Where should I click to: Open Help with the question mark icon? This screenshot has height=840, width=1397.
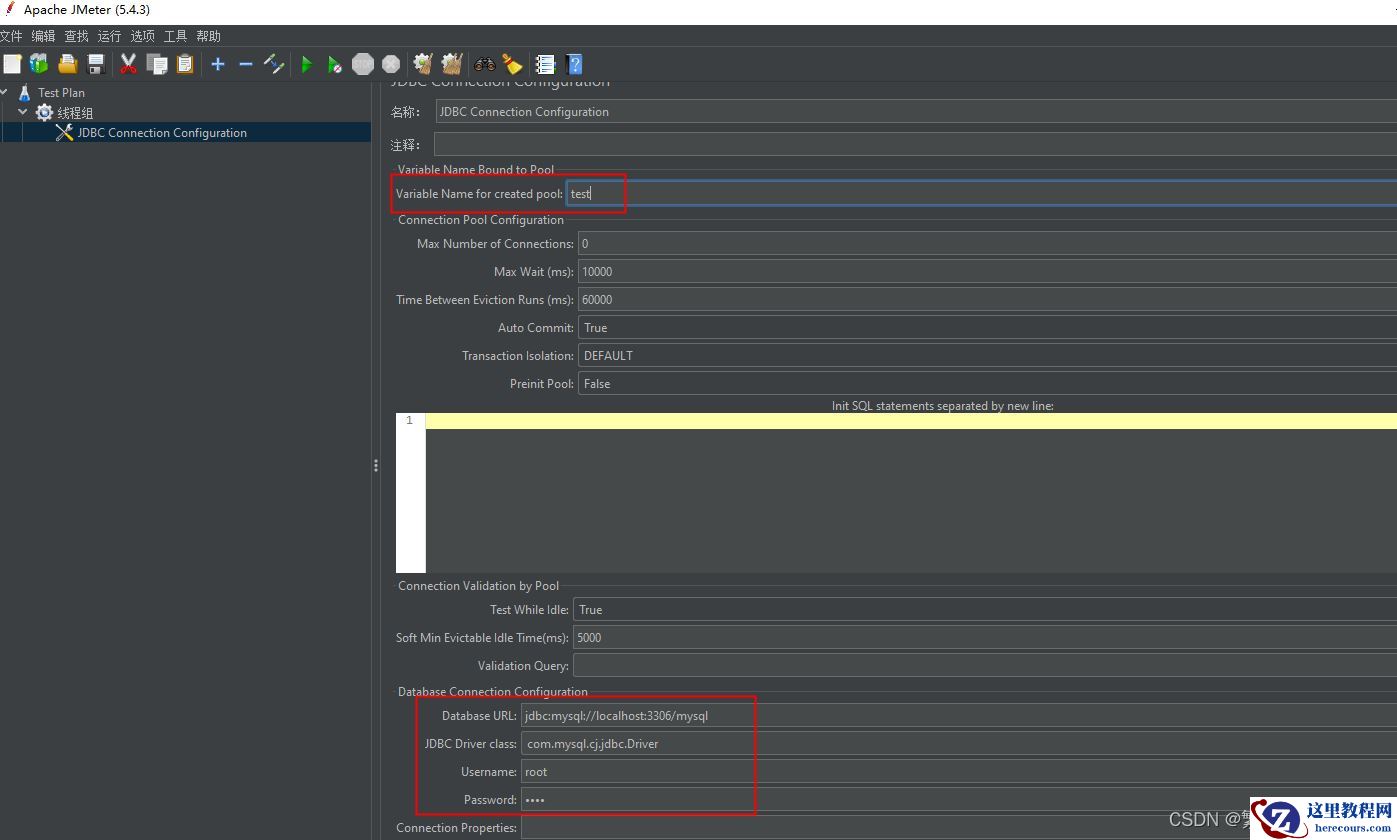pos(574,64)
